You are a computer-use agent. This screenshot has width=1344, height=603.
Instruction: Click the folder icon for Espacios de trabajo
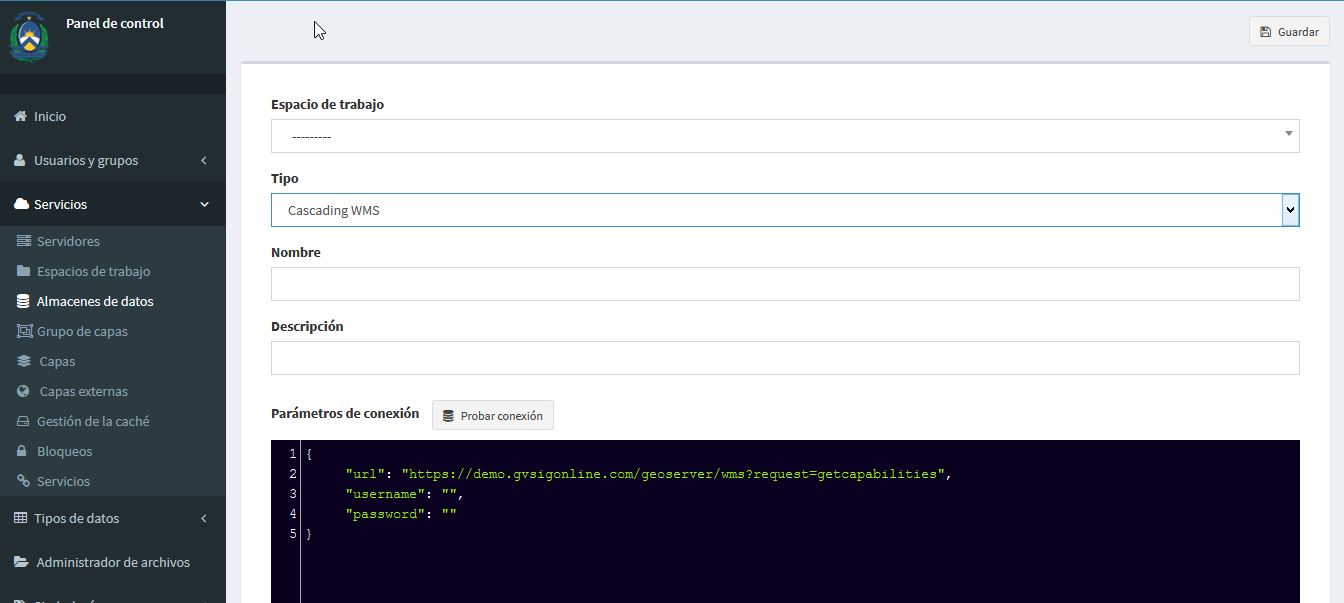[24, 272]
